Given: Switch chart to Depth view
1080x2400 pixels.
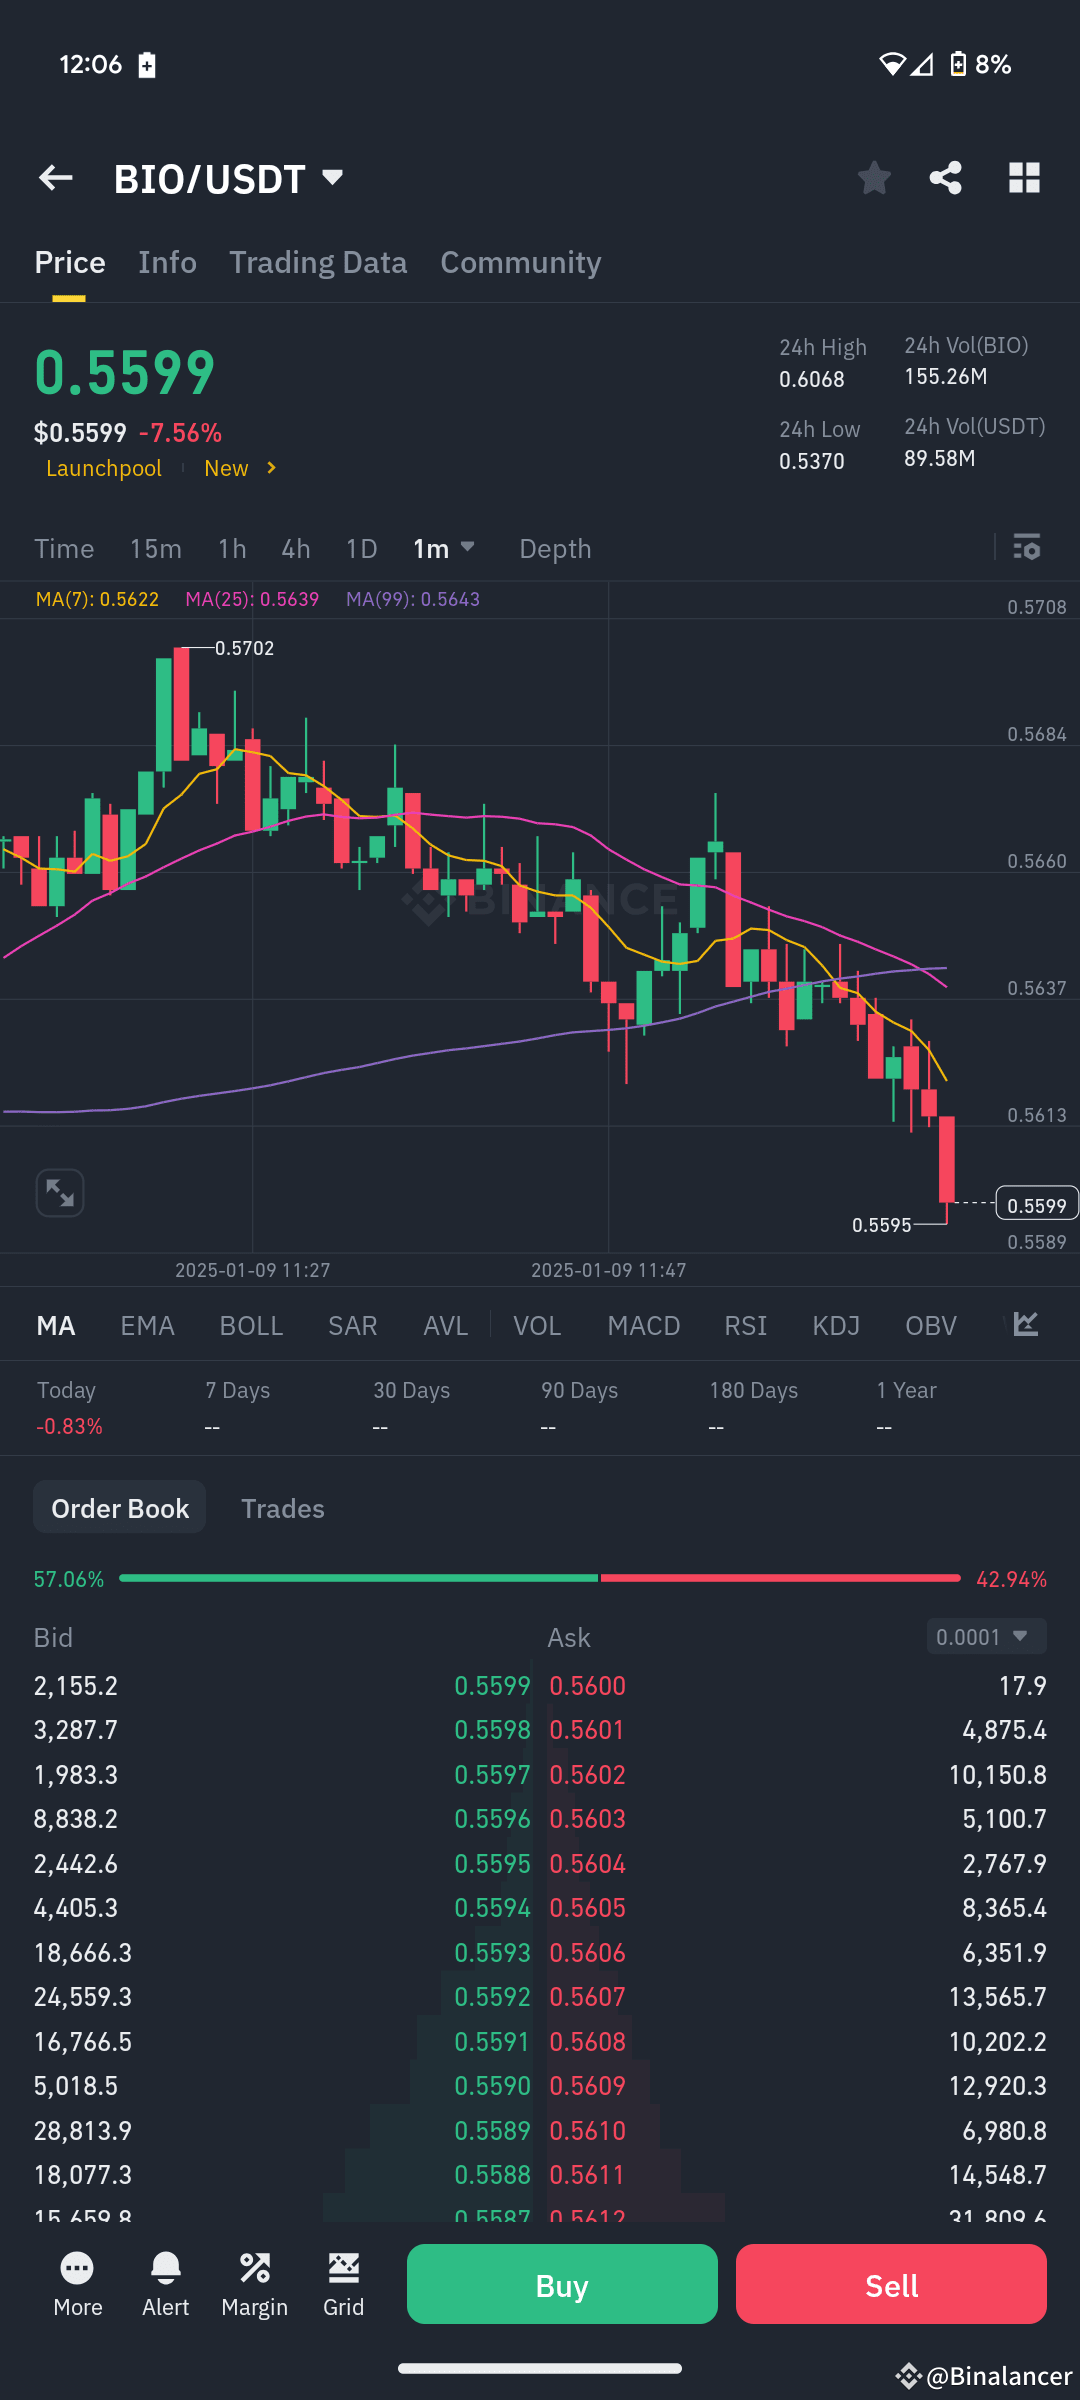Looking at the screenshot, I should click(555, 548).
